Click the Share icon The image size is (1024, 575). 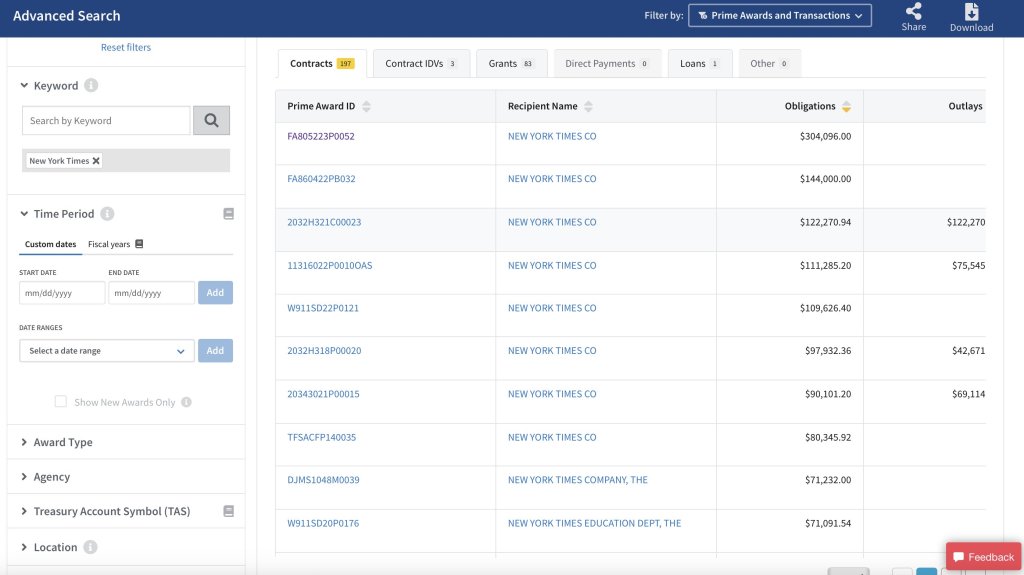click(913, 12)
